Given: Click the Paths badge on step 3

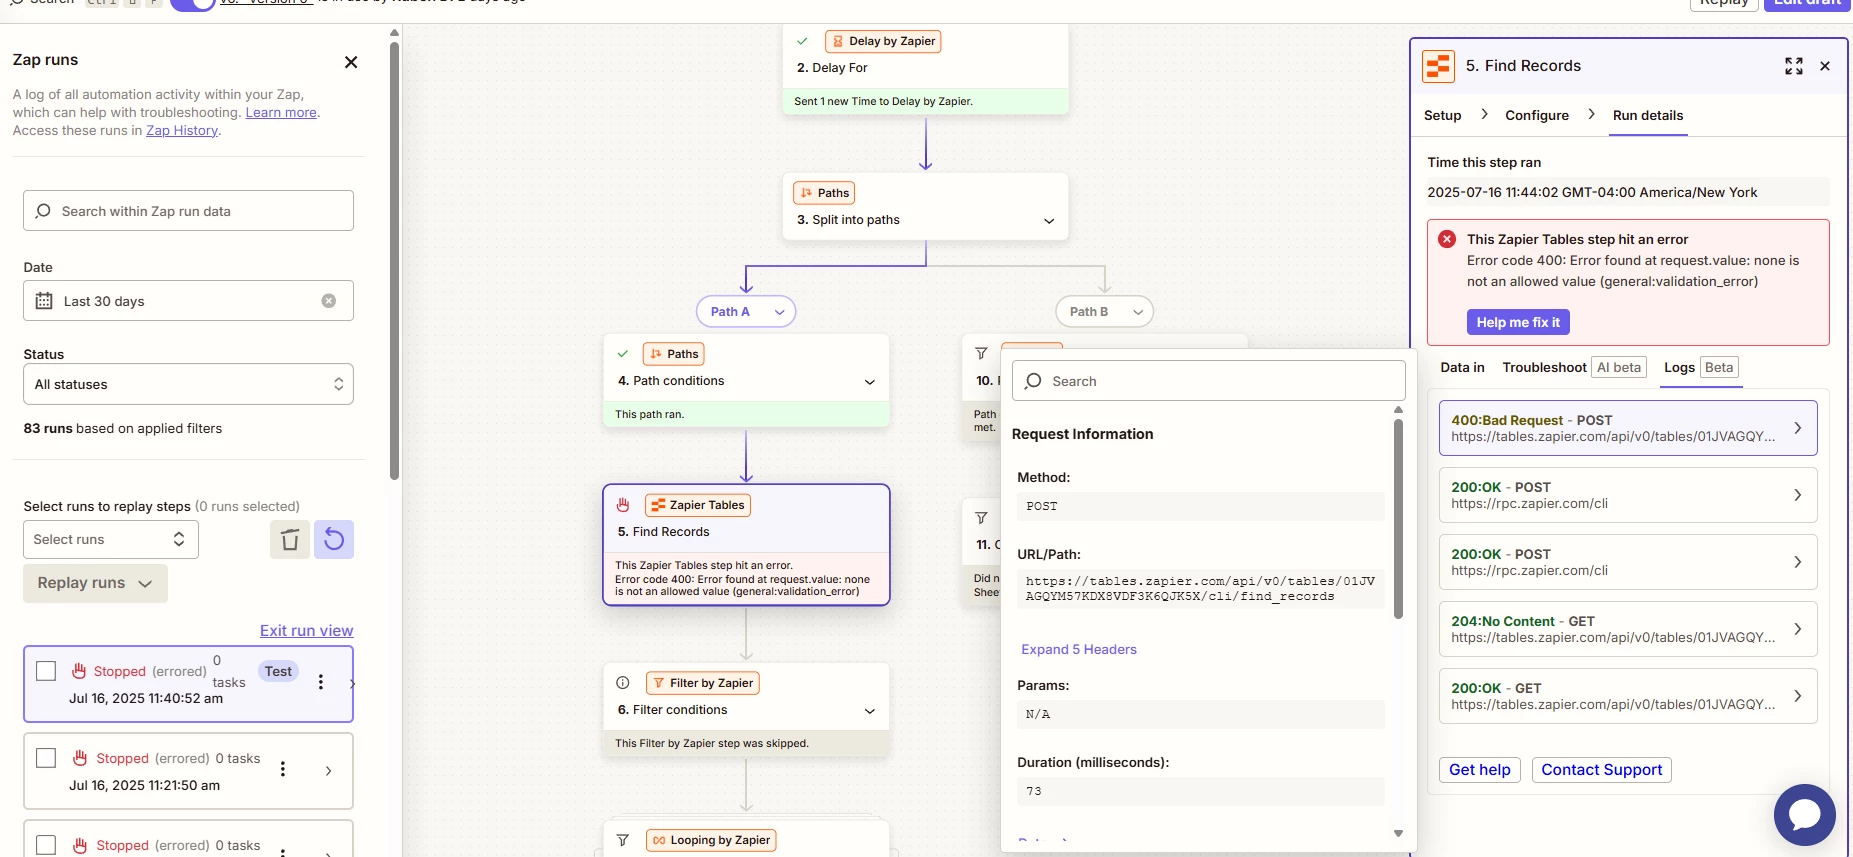Looking at the screenshot, I should [x=824, y=193].
